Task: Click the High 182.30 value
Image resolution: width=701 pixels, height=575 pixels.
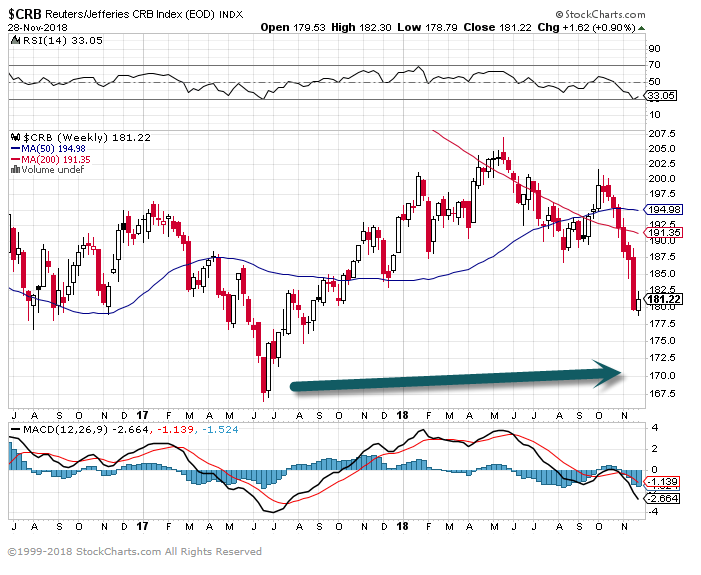Action: coord(361,27)
